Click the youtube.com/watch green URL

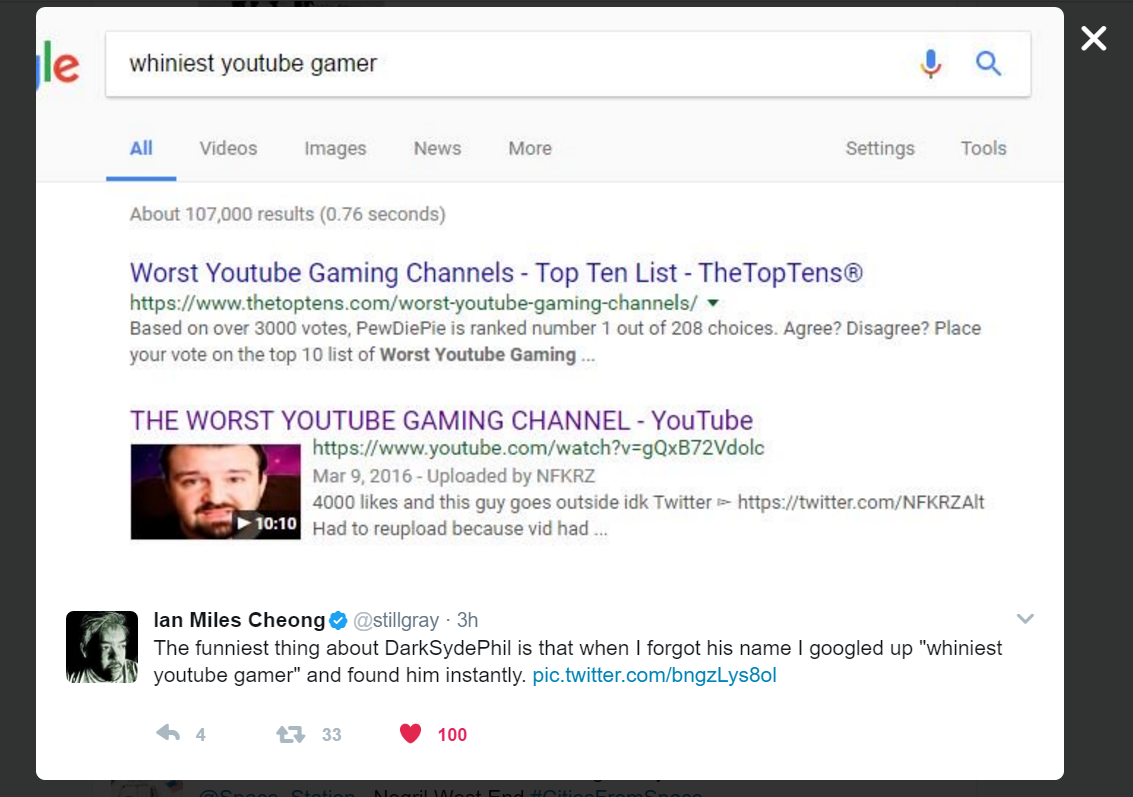538,448
